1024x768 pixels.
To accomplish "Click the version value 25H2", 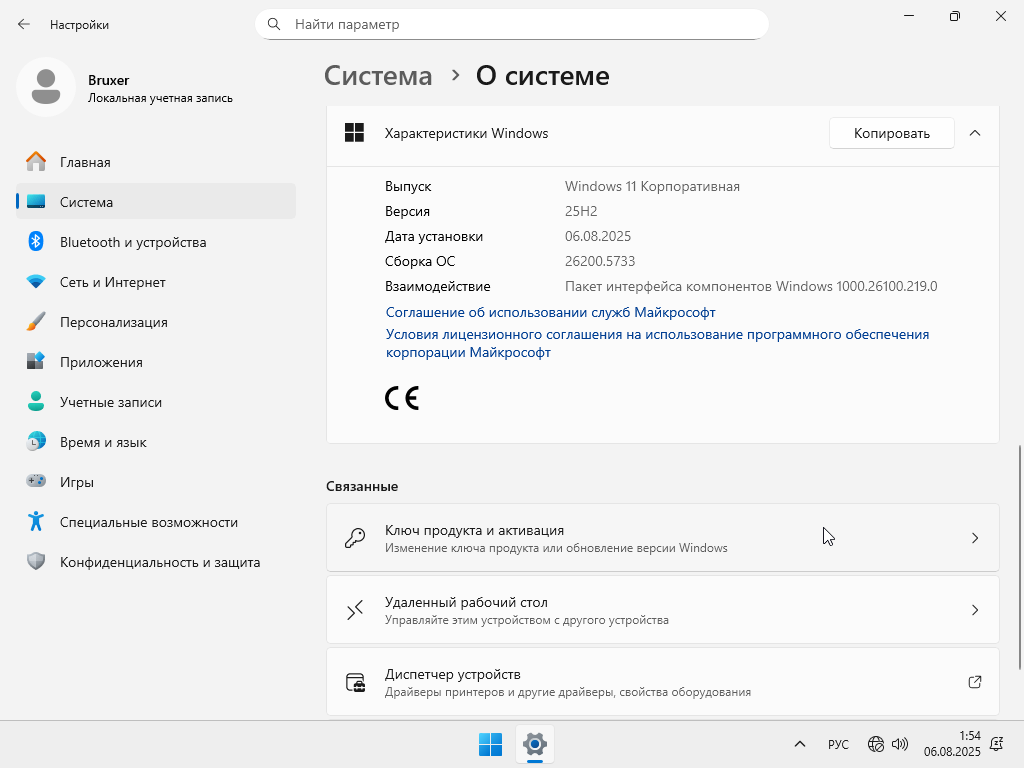I will point(581,211).
